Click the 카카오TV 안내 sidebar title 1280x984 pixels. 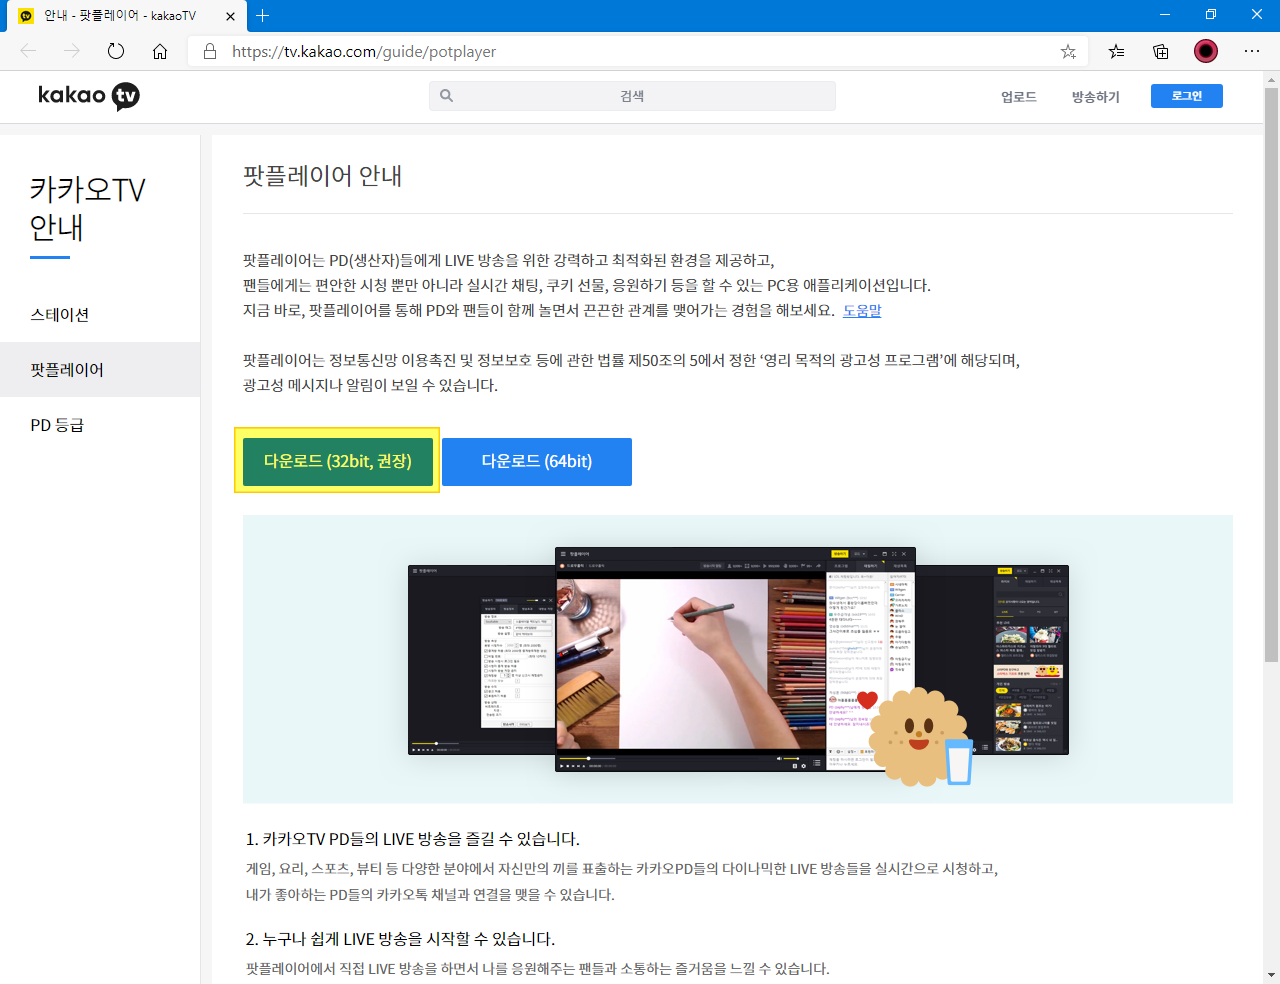tap(88, 208)
